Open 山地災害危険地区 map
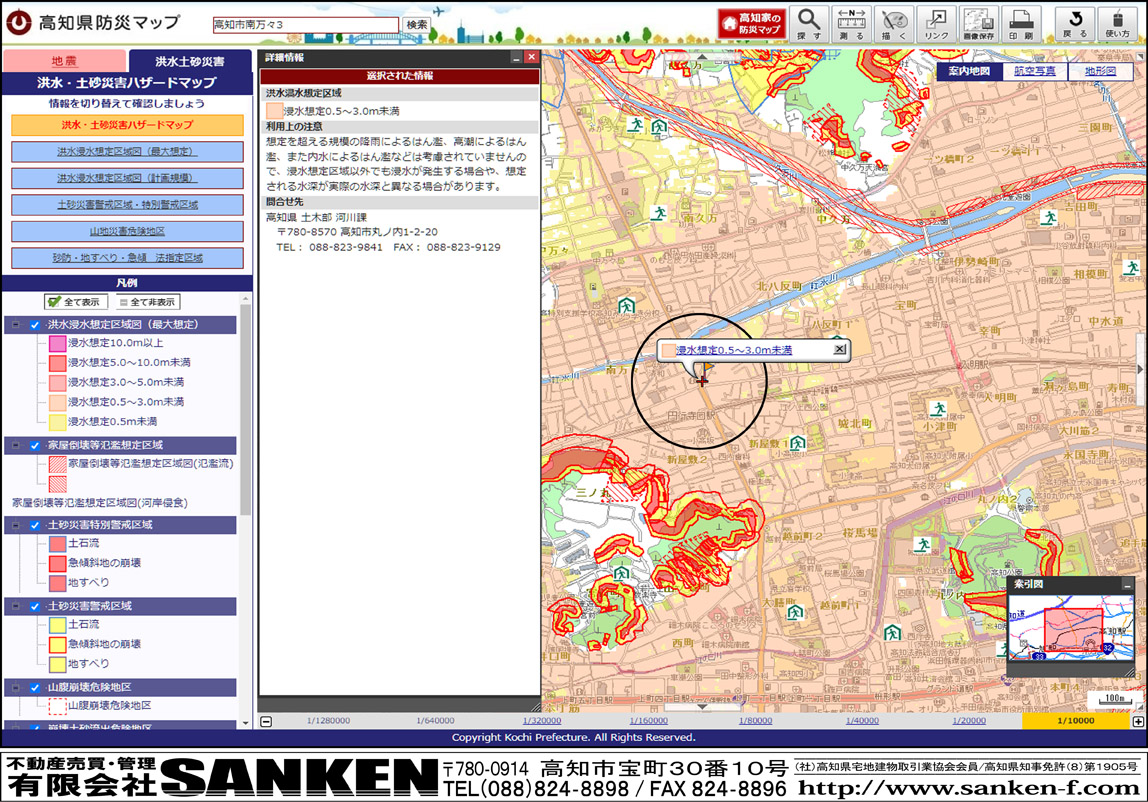Screen dimensions: 1148x802 click(127, 231)
